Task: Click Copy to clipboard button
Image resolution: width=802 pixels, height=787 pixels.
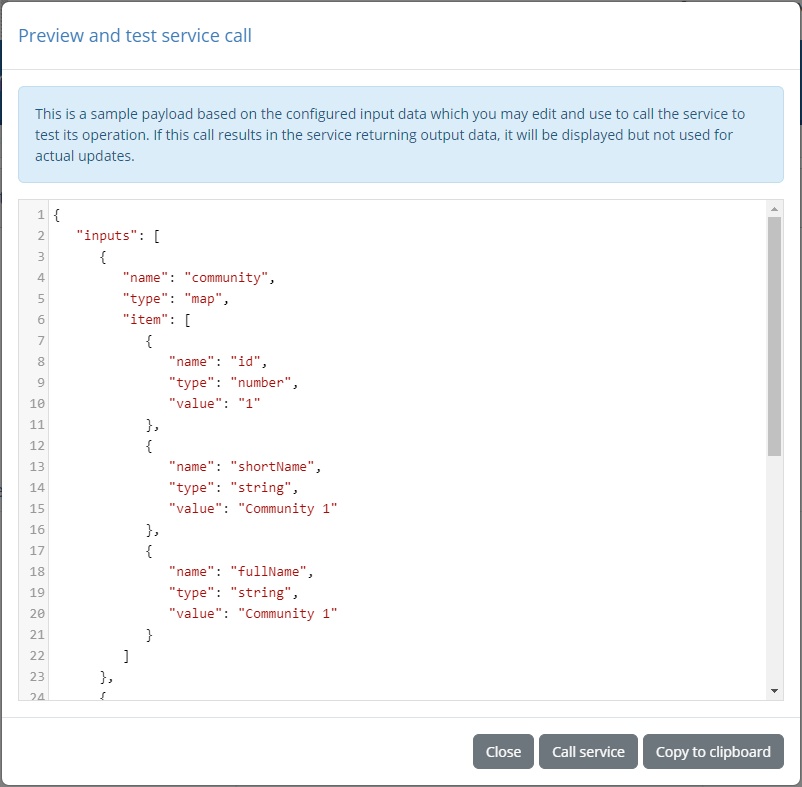Action: (713, 751)
